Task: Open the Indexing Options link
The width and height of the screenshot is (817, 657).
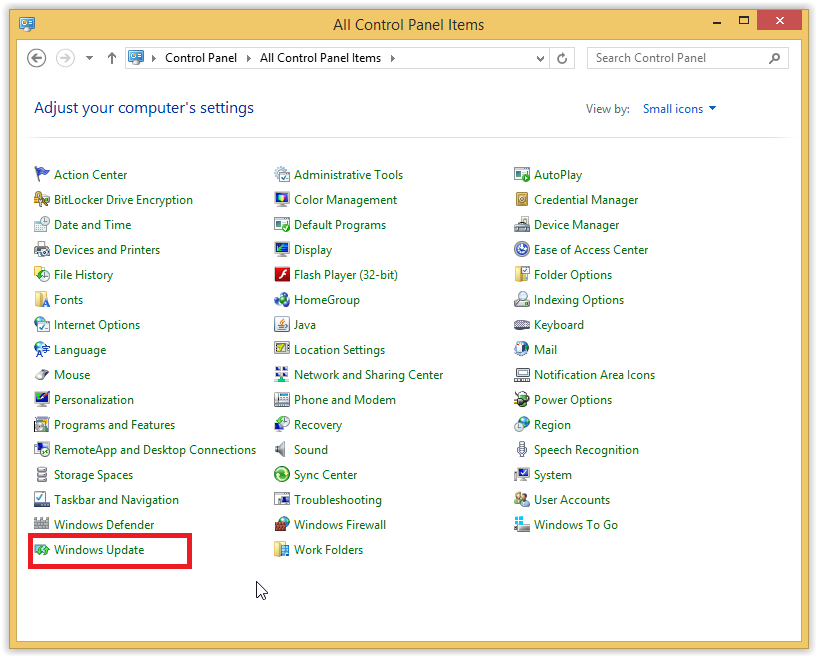Action: point(578,300)
